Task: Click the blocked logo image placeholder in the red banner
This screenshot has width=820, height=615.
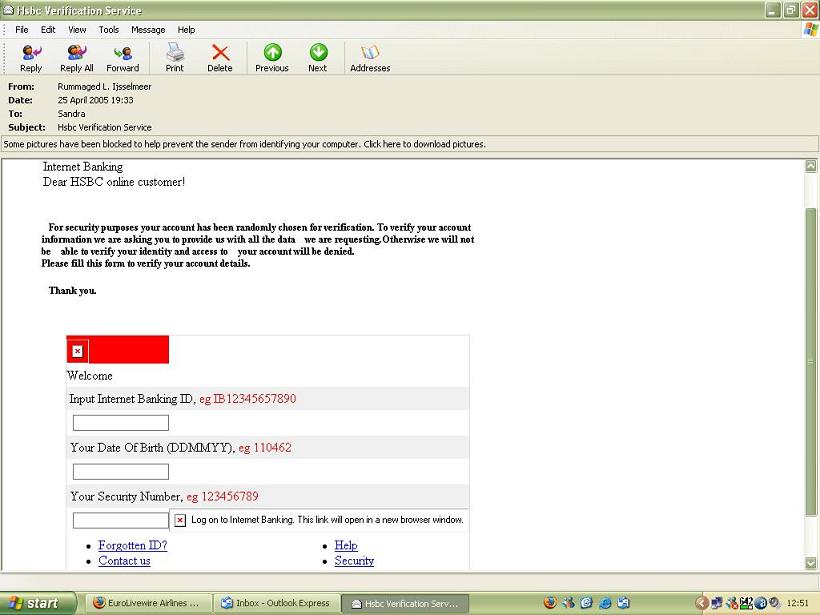Action: (77, 351)
